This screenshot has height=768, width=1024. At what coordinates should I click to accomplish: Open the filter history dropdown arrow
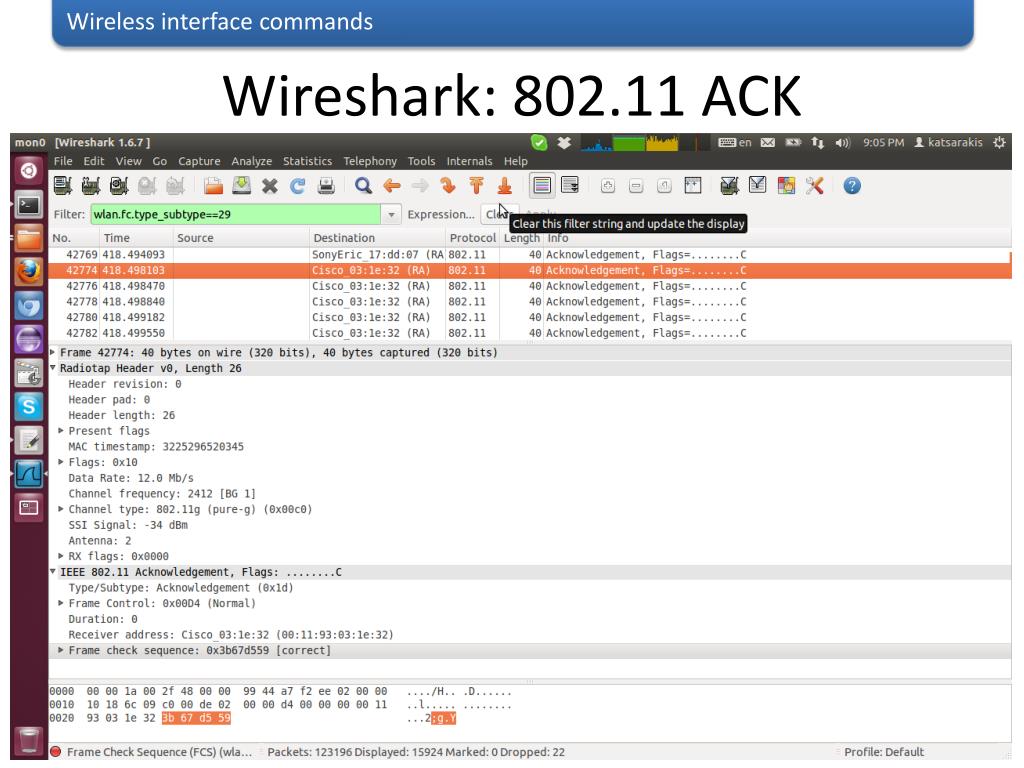[x=391, y=215]
